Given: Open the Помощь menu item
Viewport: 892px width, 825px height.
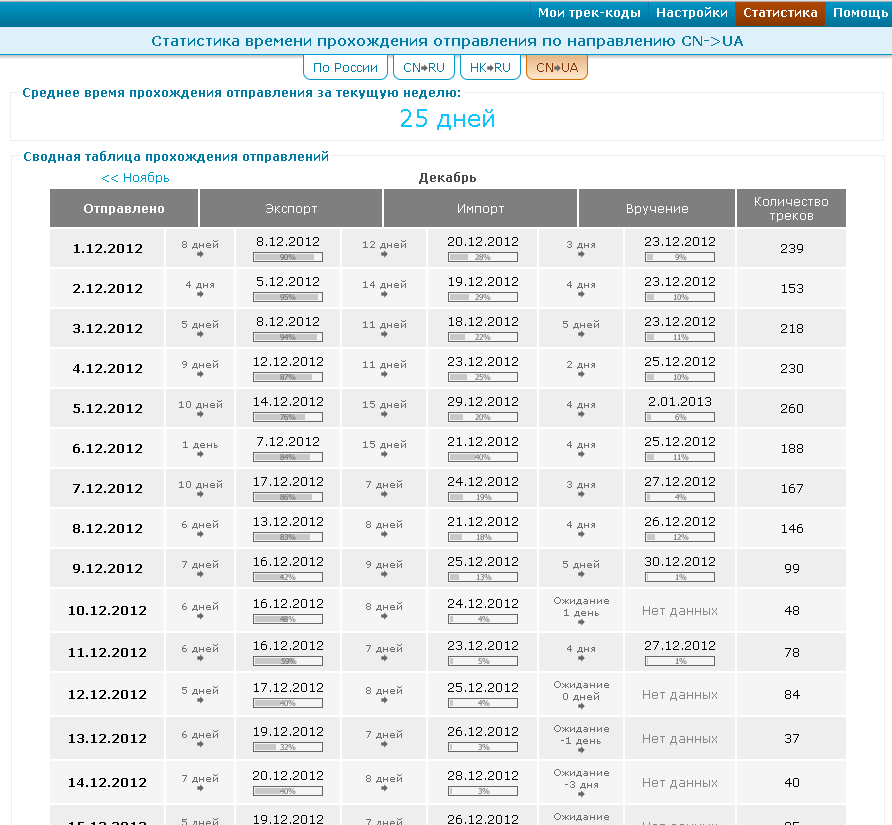Looking at the screenshot, I should point(860,13).
